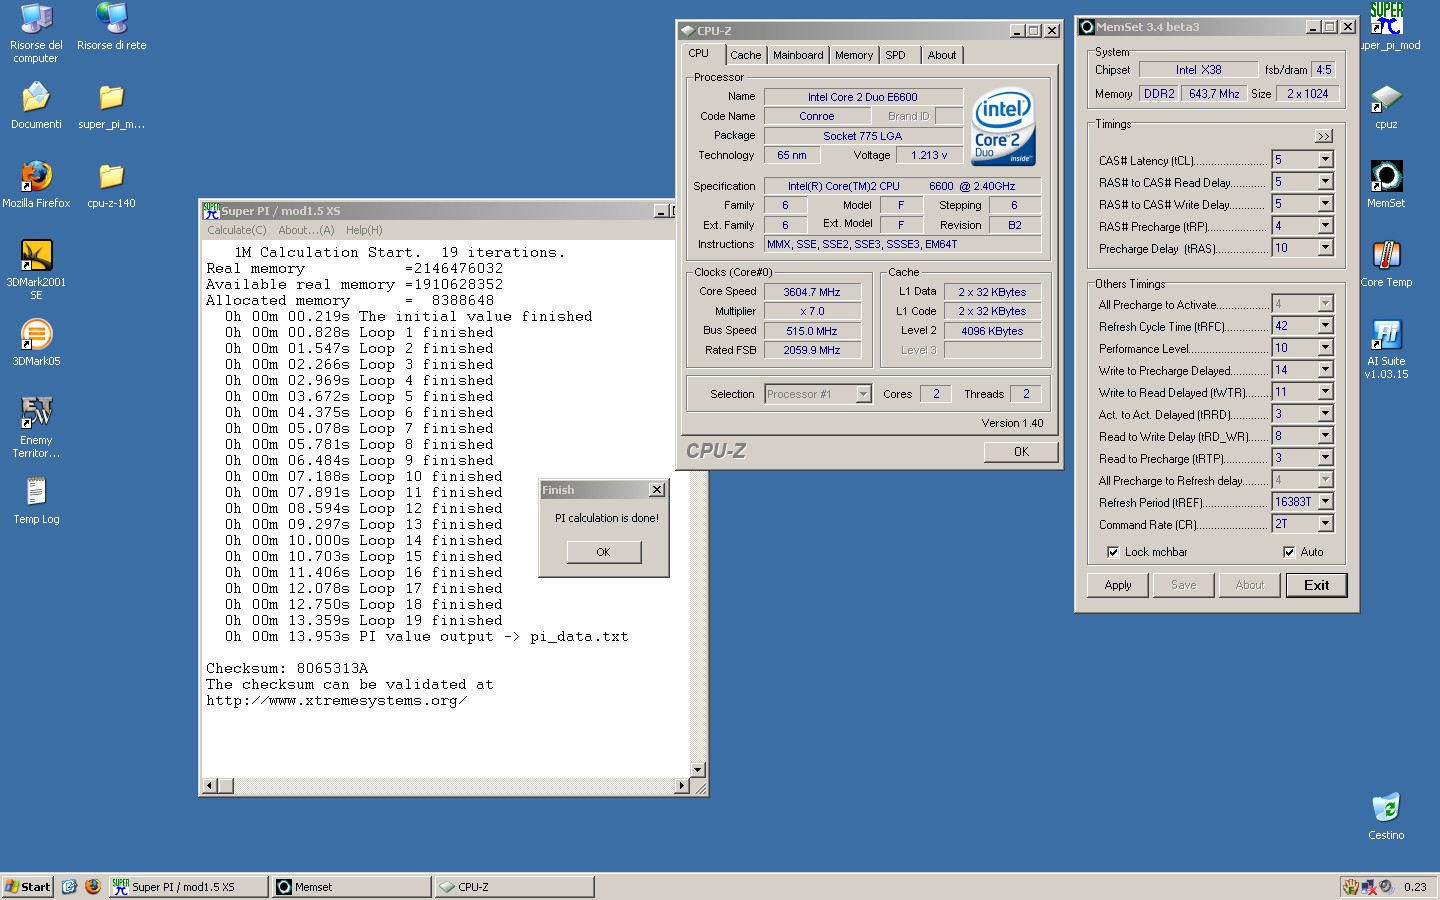
Task: Click Super PI vertical scrollbar down arrow
Action: [x=698, y=770]
